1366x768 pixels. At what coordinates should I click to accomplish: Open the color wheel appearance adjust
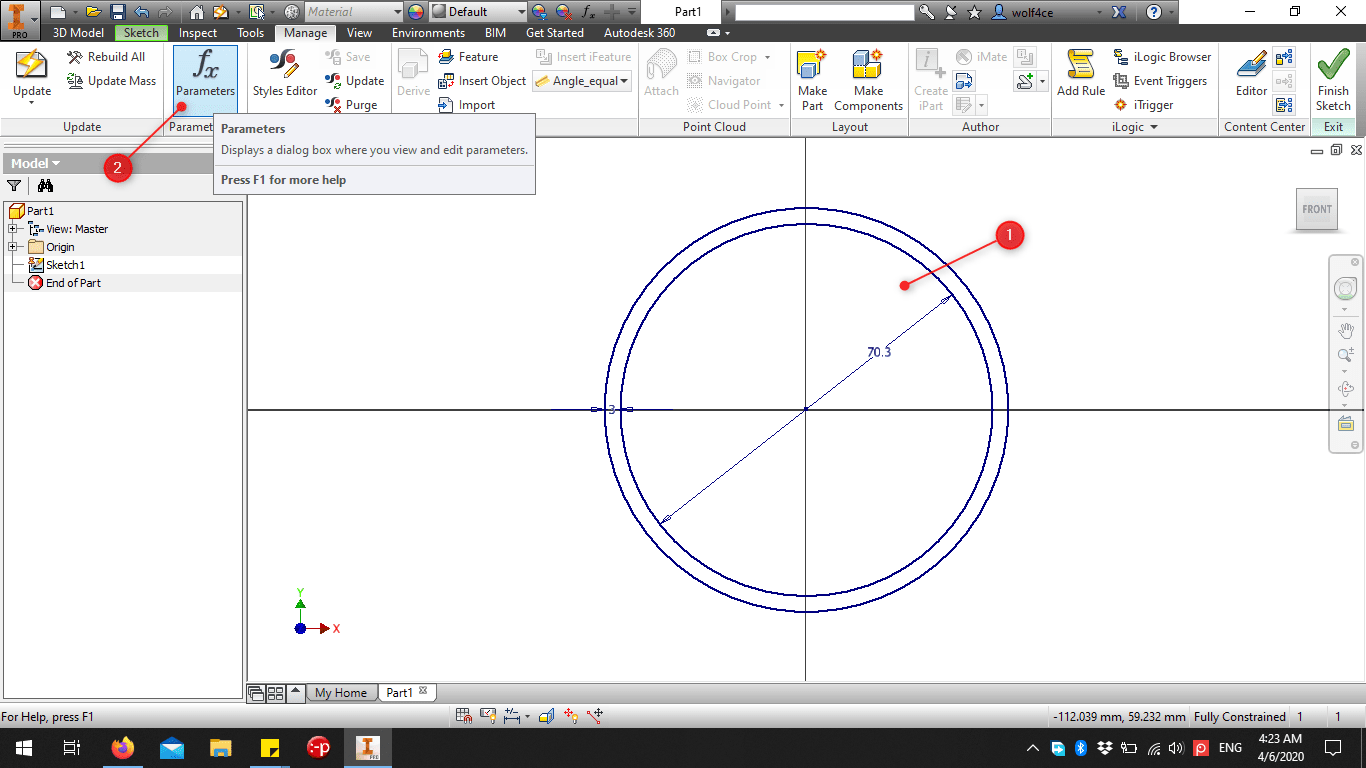pyautogui.click(x=416, y=12)
